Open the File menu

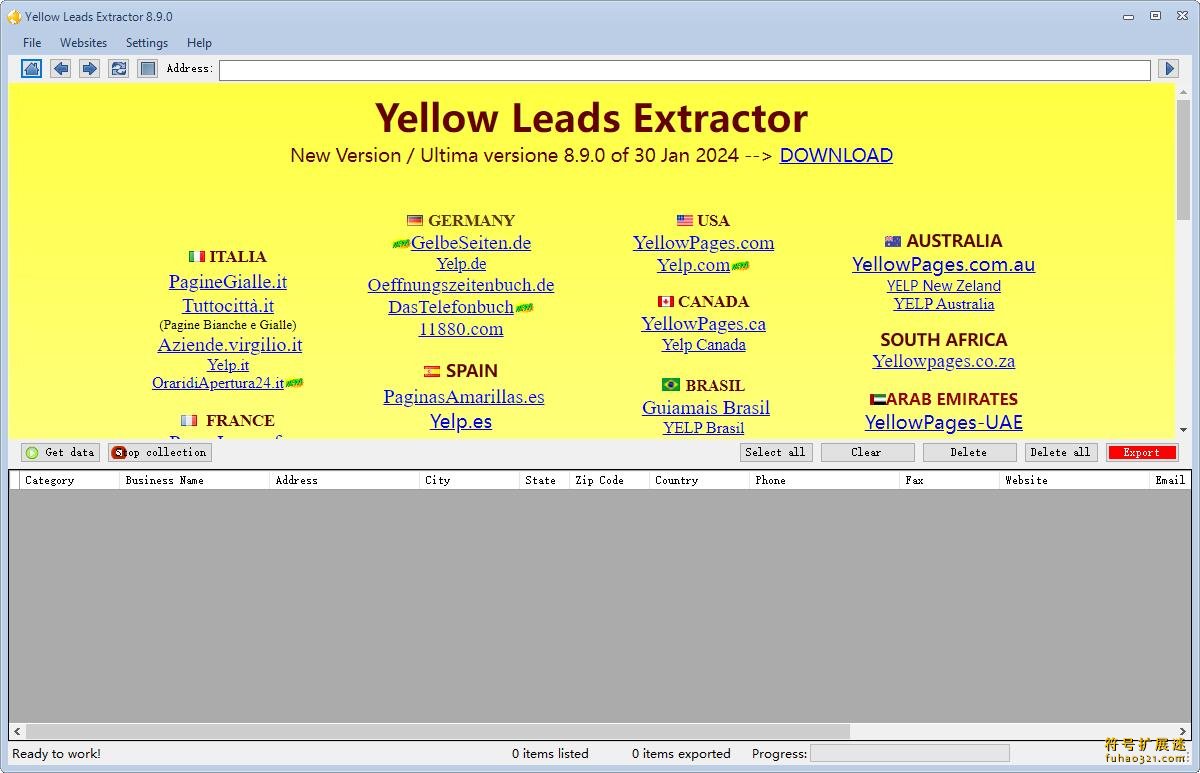[32, 43]
